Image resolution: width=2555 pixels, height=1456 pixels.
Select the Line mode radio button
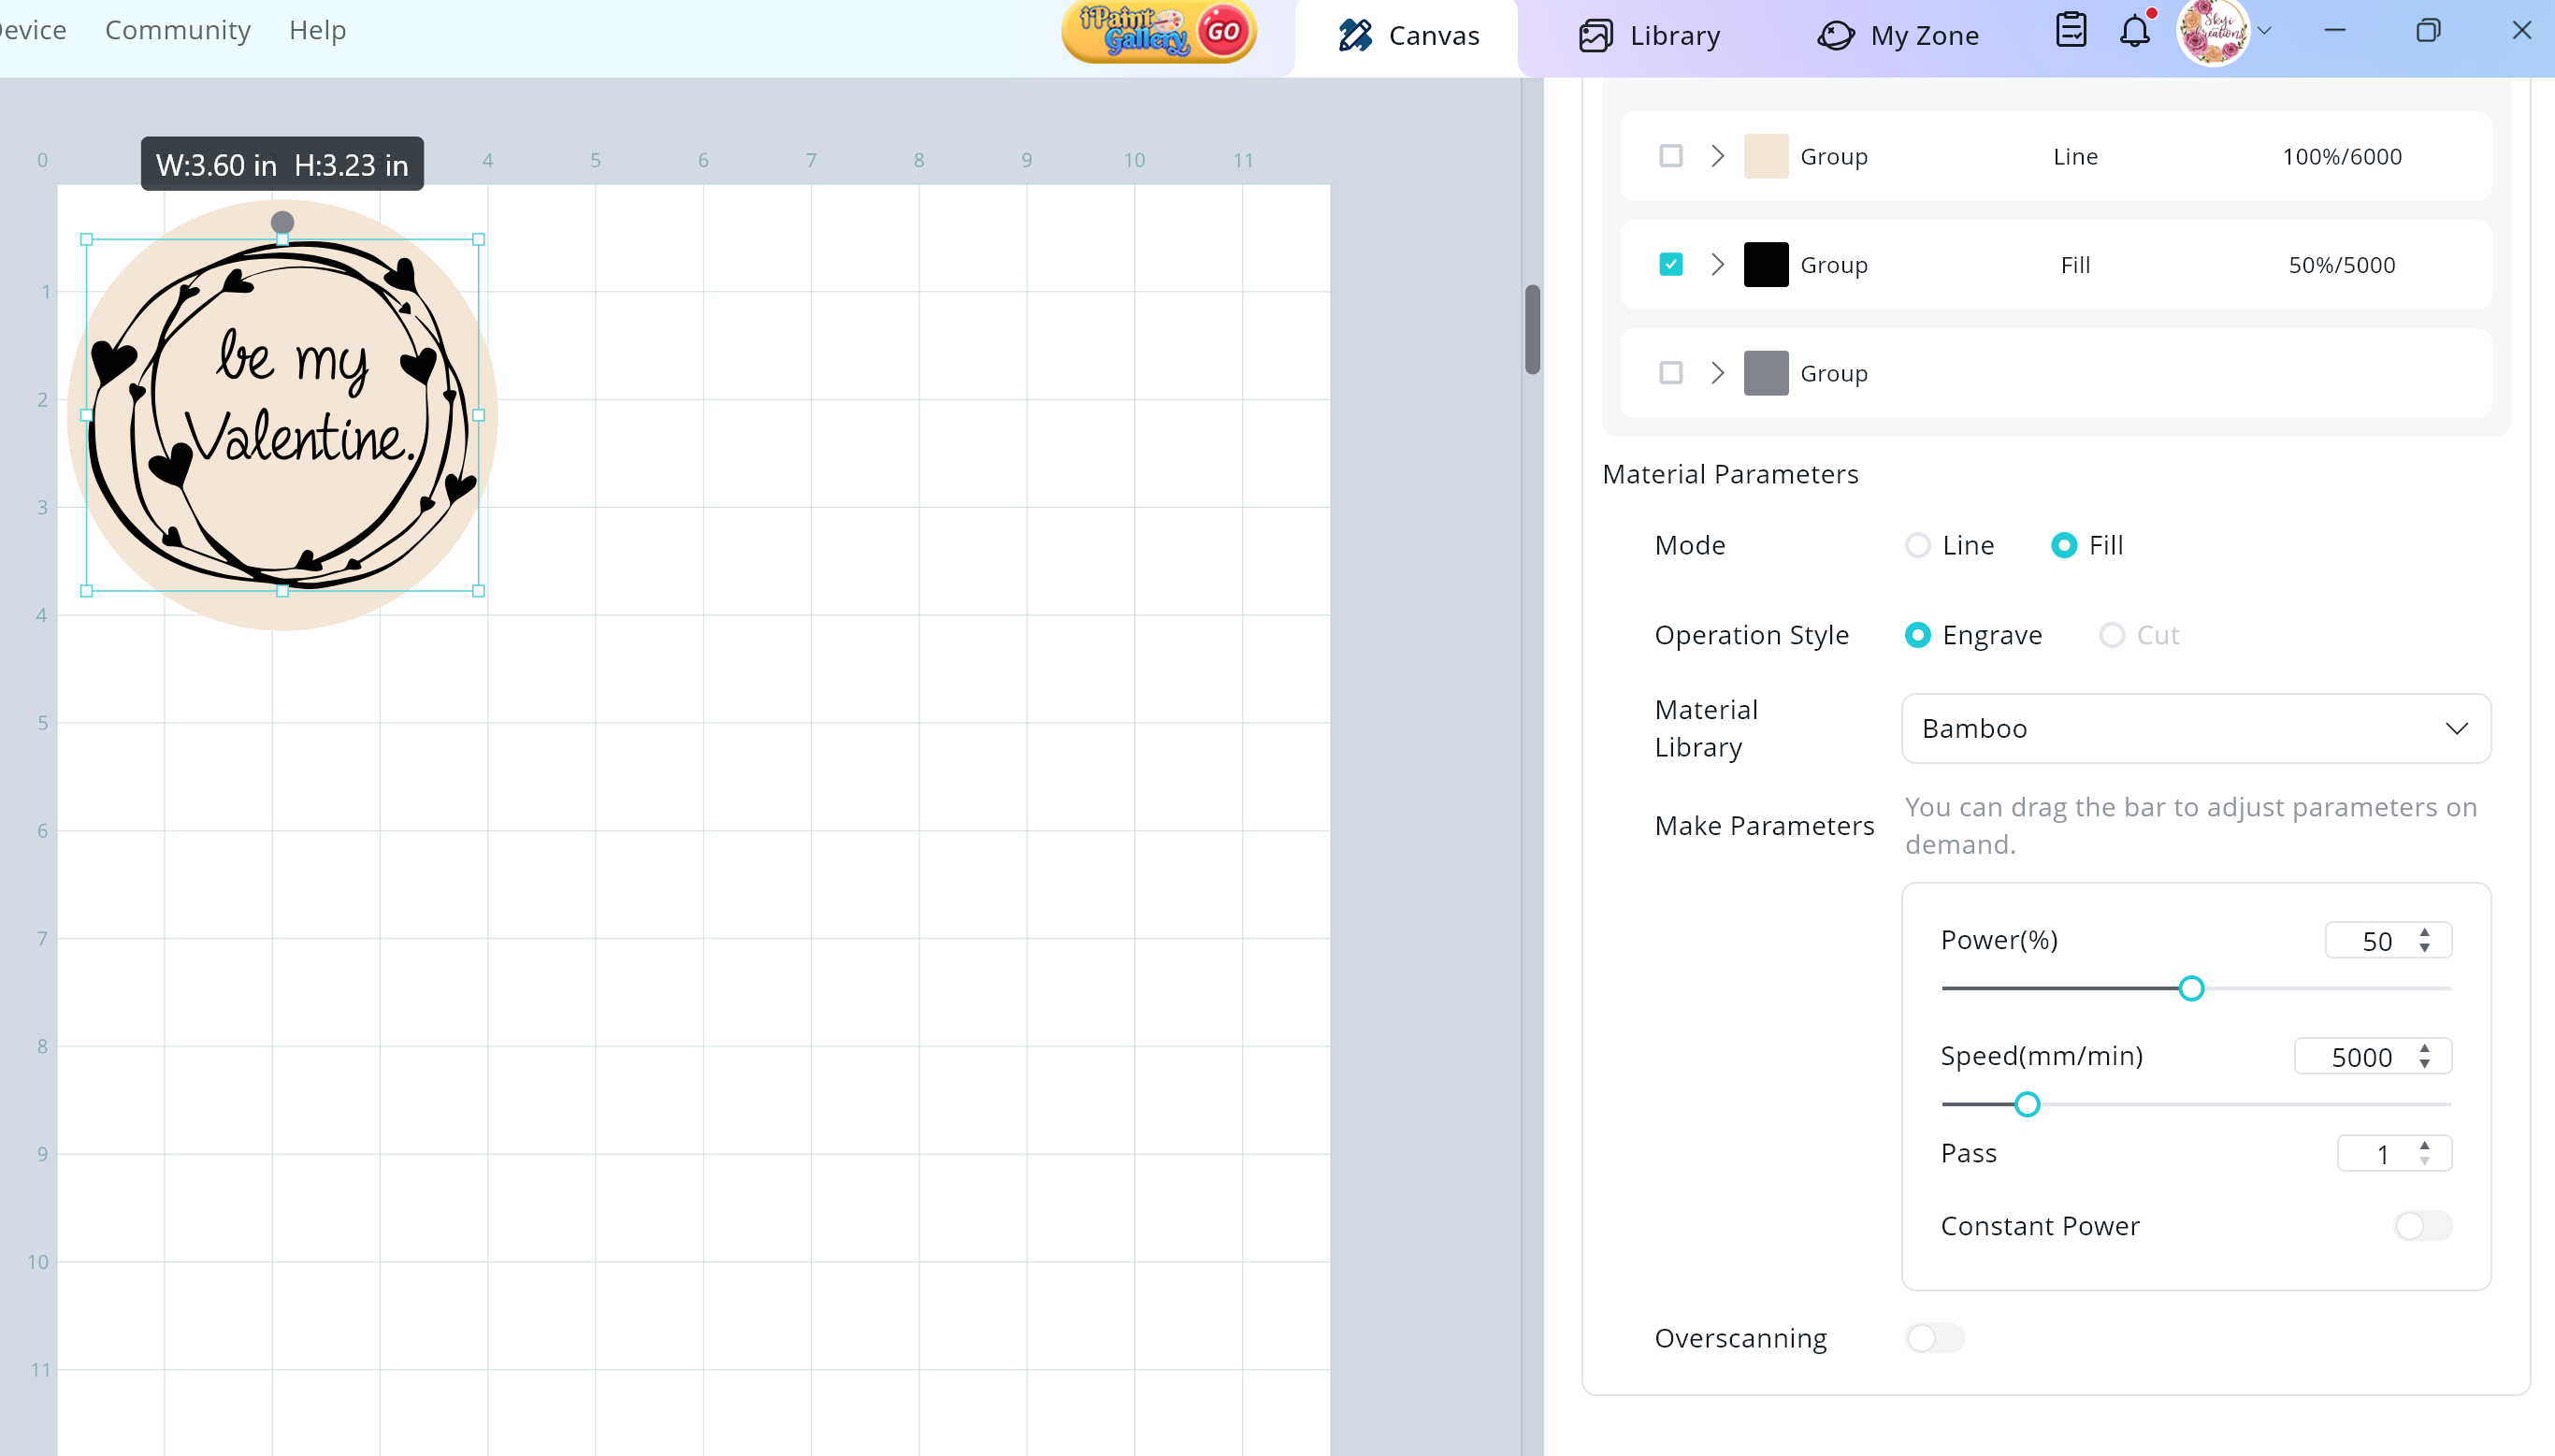point(1917,545)
